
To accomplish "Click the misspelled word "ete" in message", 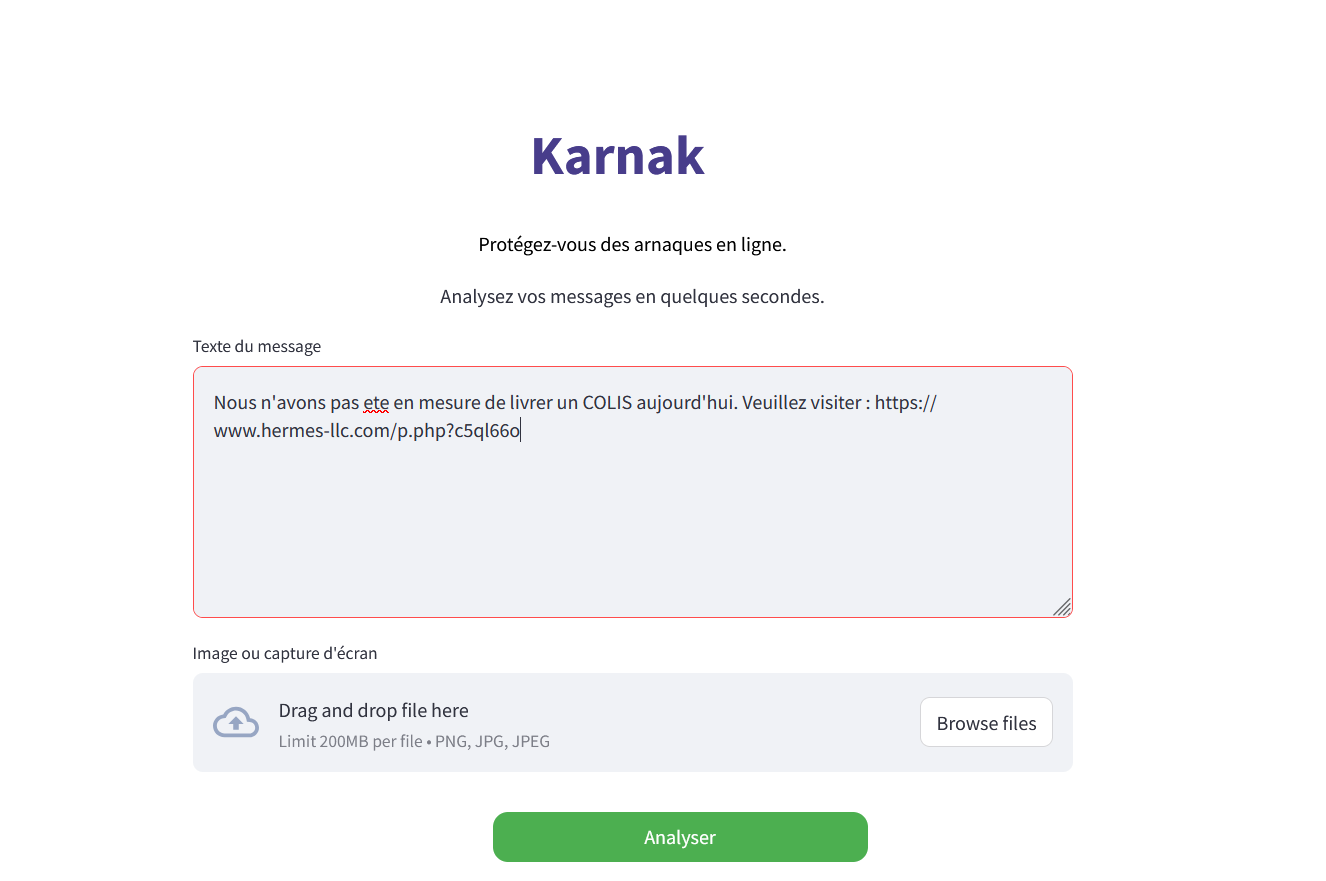I will (x=376, y=403).
